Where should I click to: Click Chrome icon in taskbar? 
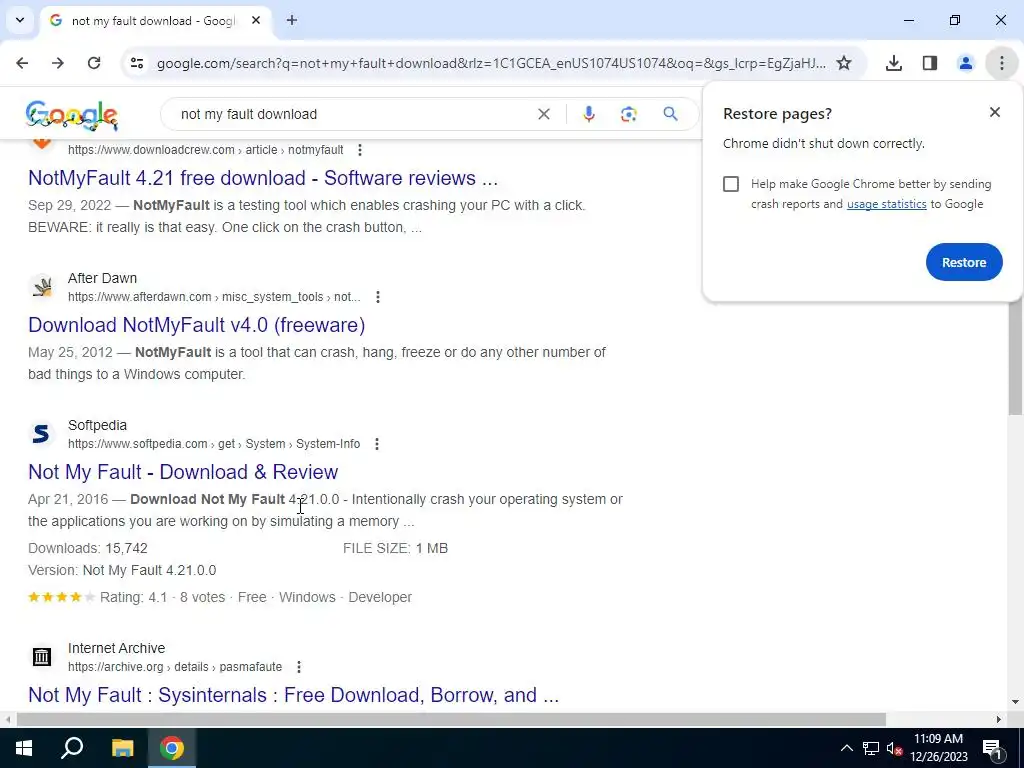click(172, 748)
